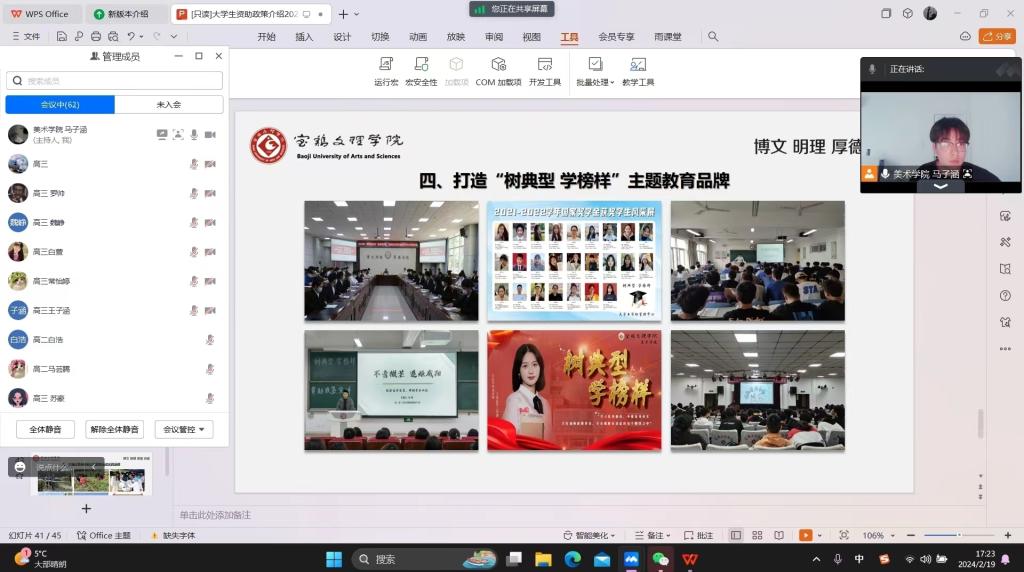Viewport: 1024px width, 572px height.
Task: Start slideshow with orange play button
Action: click(x=806, y=535)
